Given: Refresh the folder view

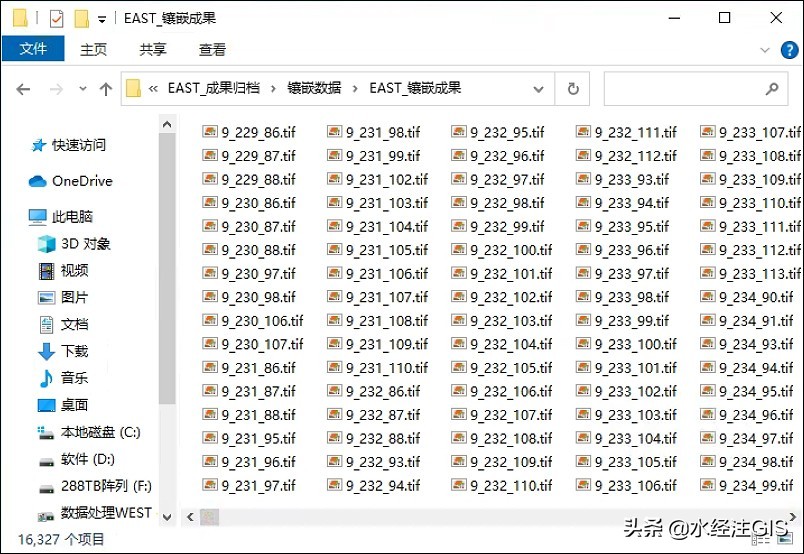Looking at the screenshot, I should tap(573, 89).
